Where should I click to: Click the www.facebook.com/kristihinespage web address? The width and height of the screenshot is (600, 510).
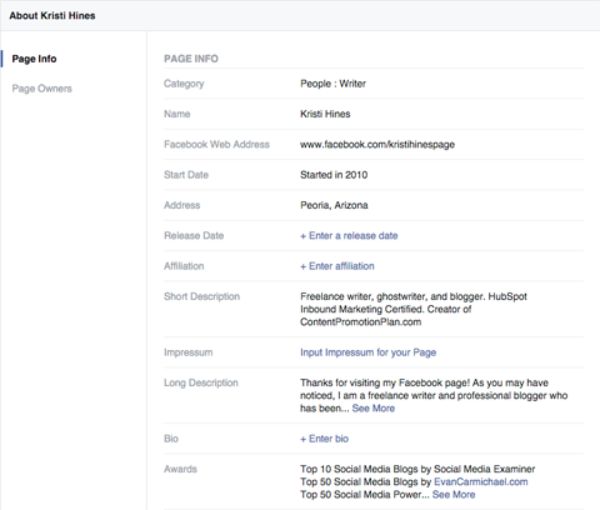click(377, 145)
